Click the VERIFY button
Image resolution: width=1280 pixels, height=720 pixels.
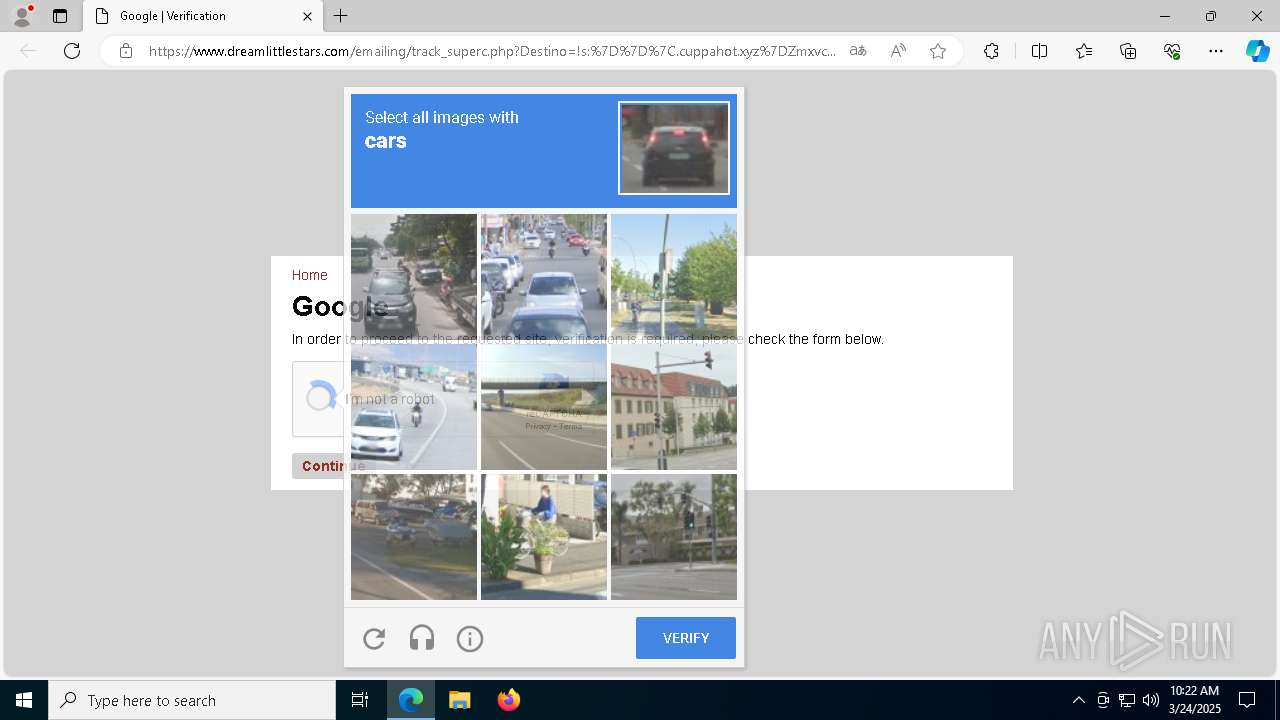pyautogui.click(x=686, y=638)
